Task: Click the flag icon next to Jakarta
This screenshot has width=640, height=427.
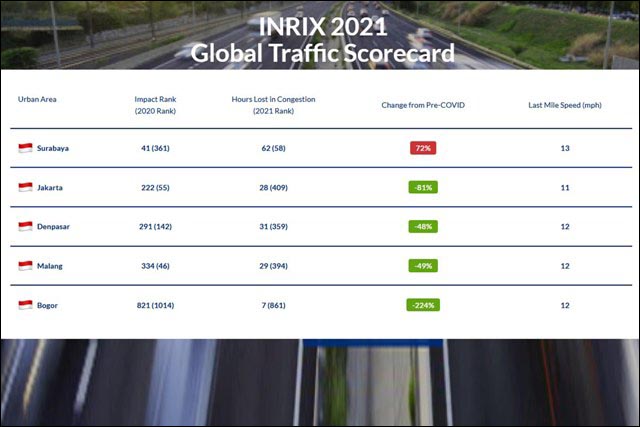Action: coord(25,187)
